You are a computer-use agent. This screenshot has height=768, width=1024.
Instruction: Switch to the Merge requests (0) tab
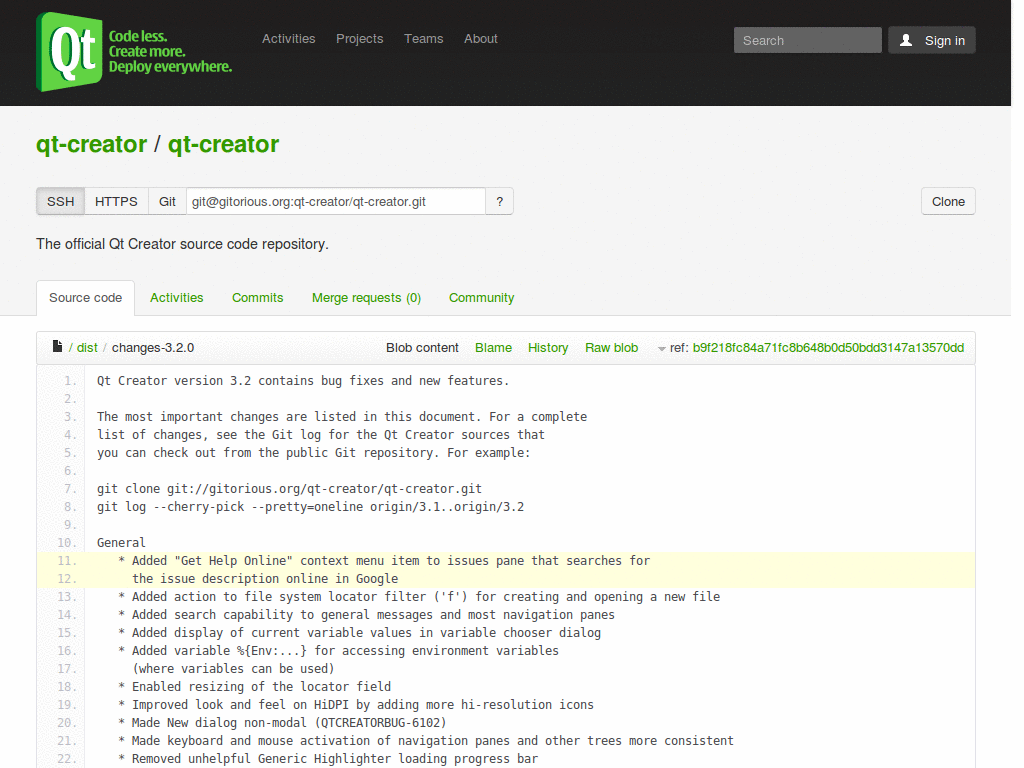point(366,298)
